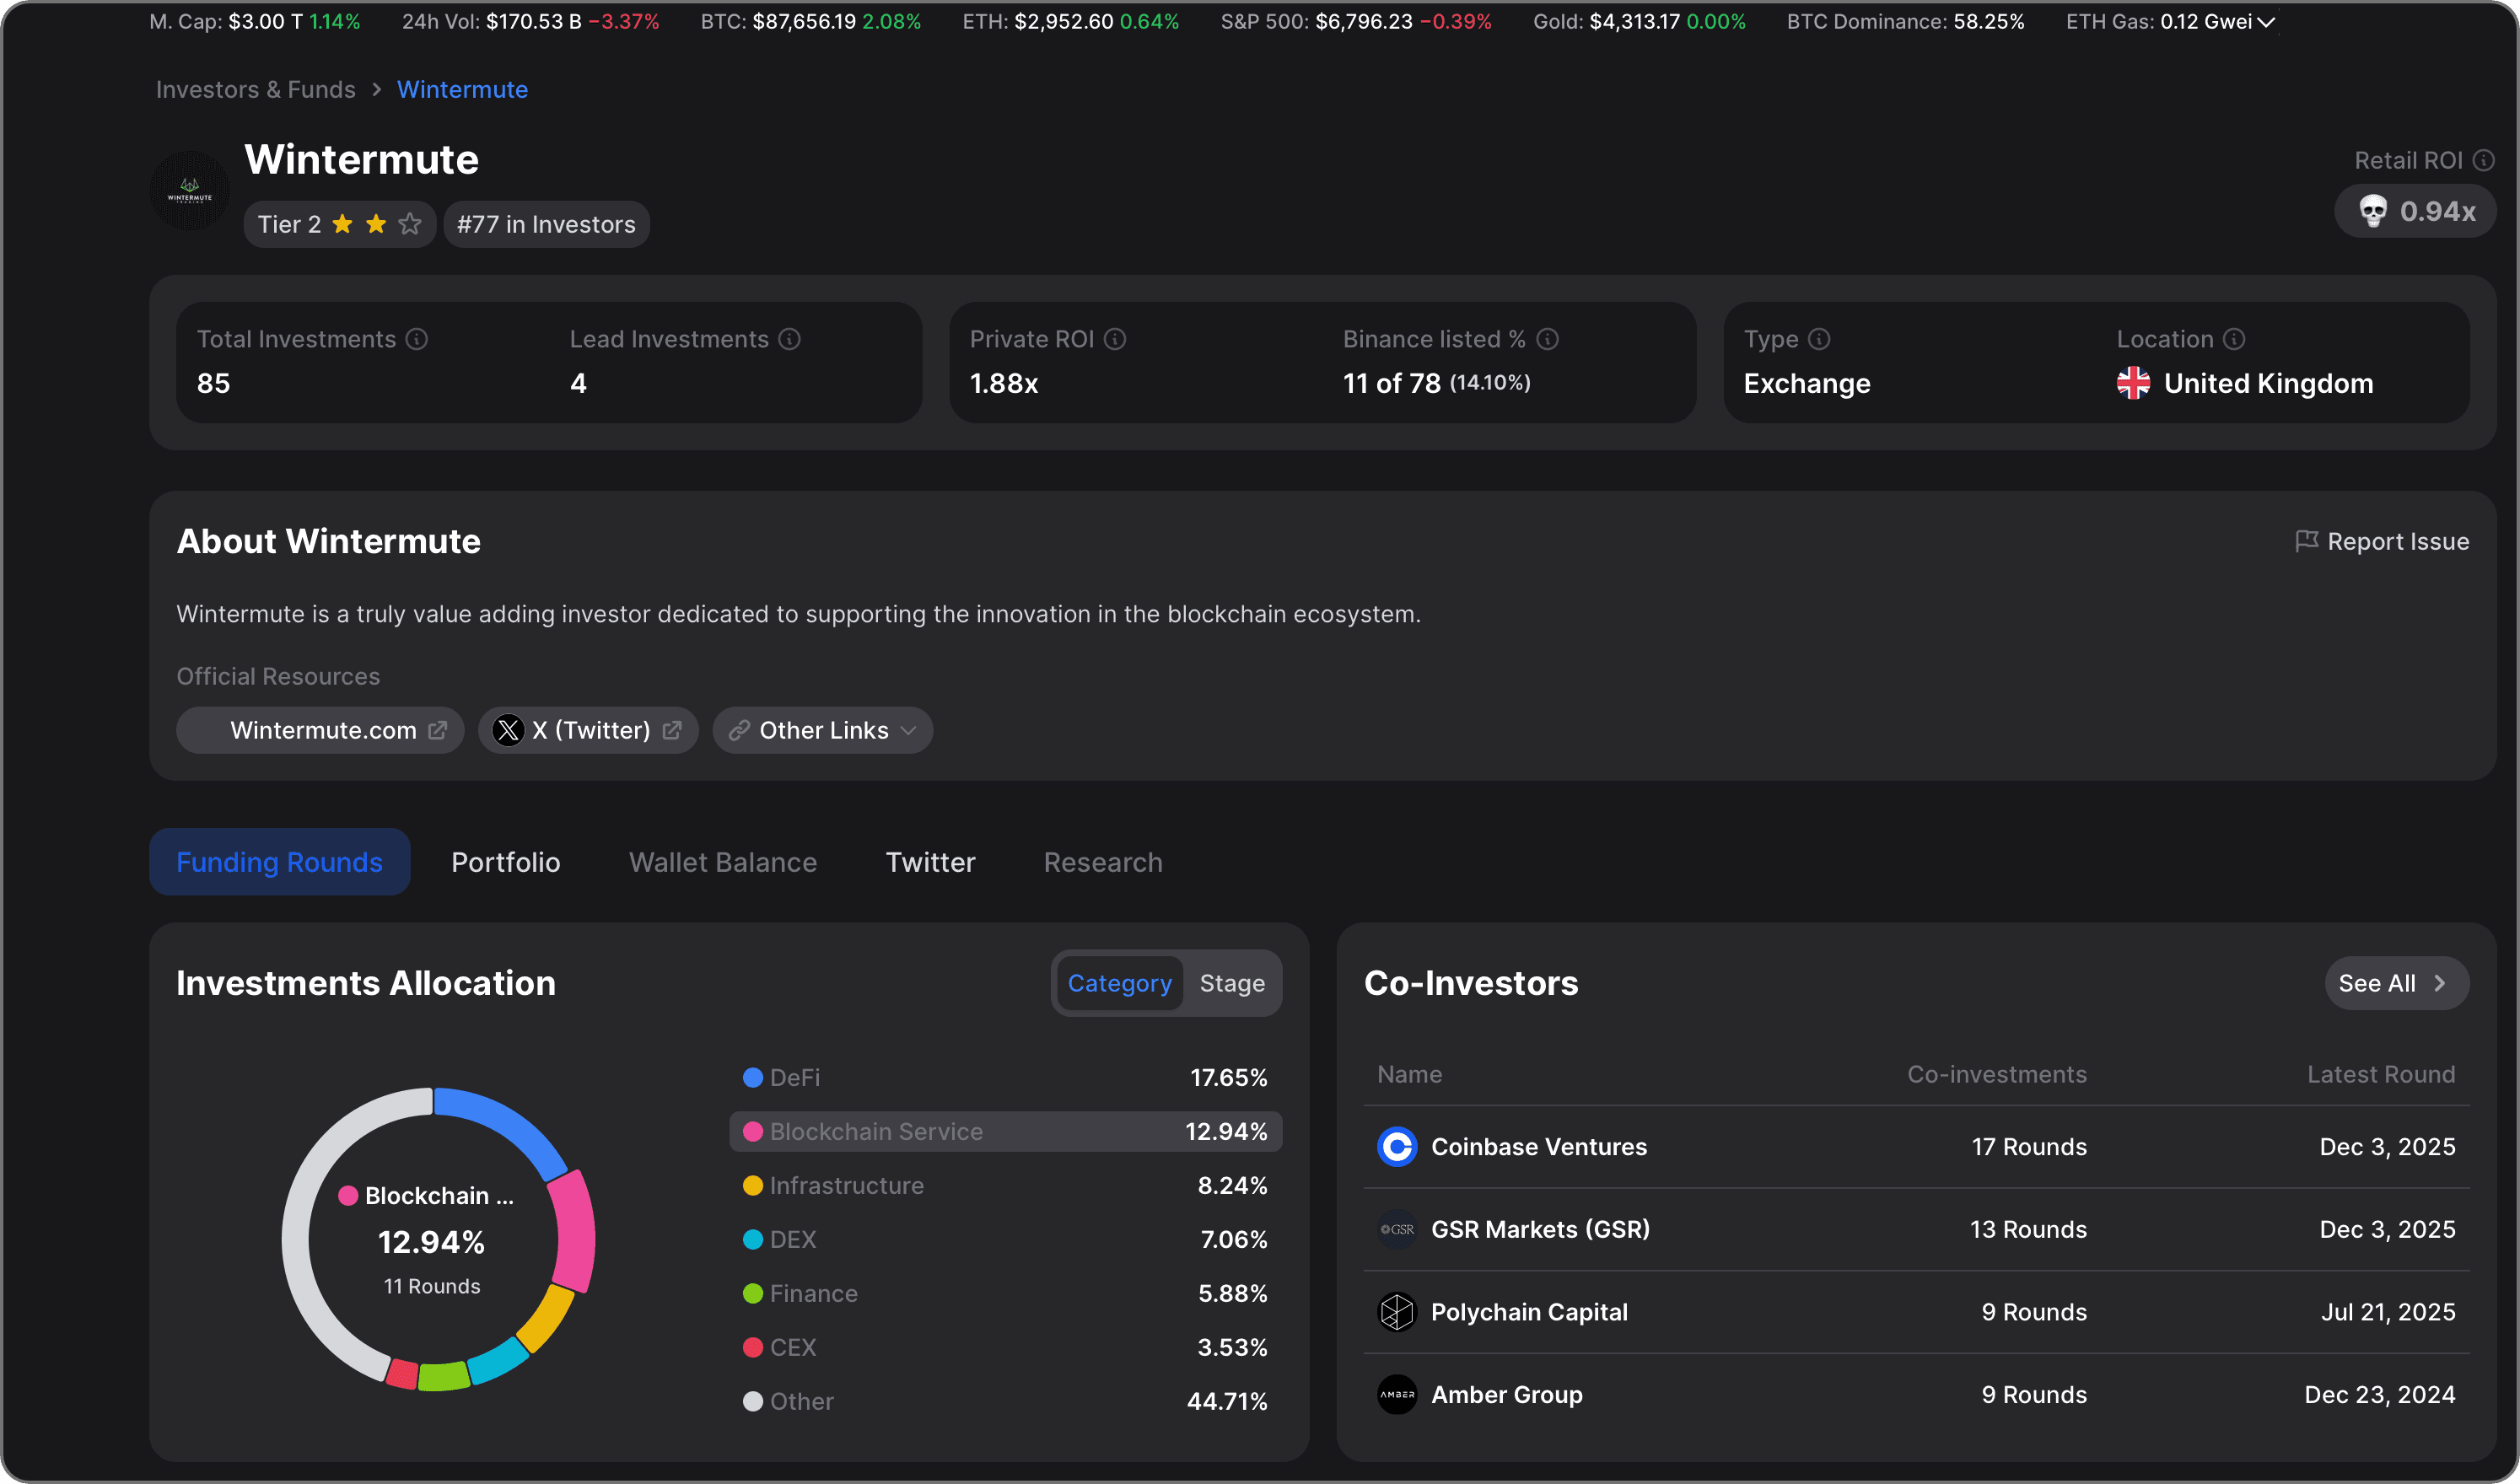Click the Location info icon

(2234, 339)
